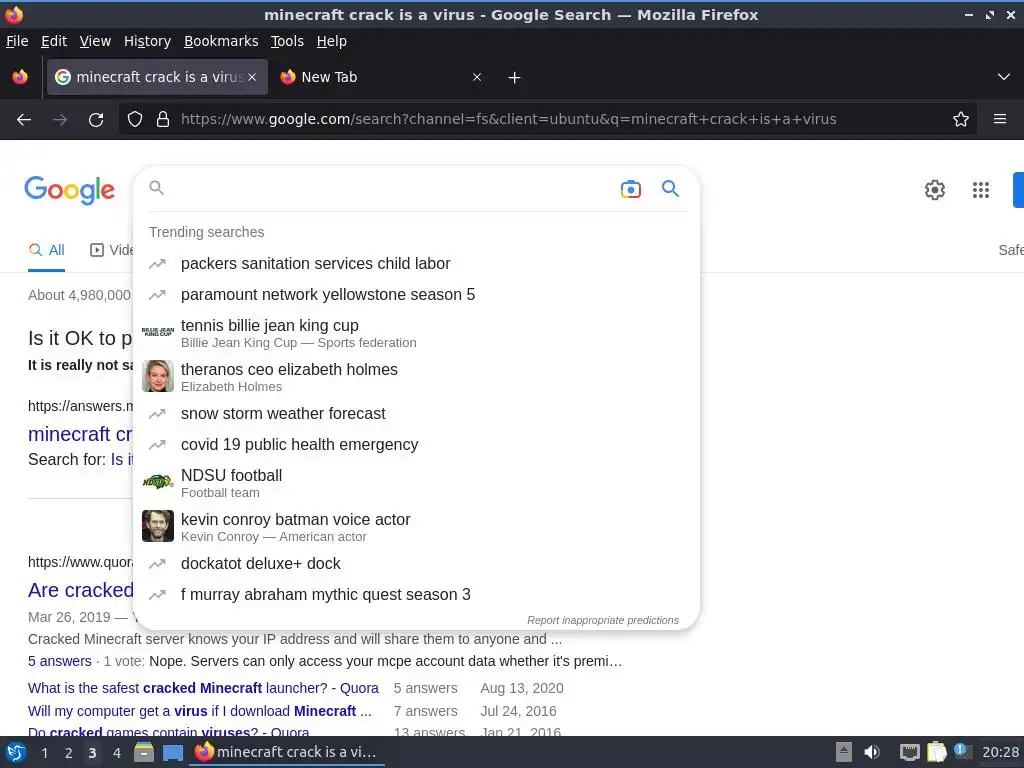The image size is (1024, 768).
Task: Open 'What is the safest cracked Minecraft launcher' link
Action: (203, 688)
